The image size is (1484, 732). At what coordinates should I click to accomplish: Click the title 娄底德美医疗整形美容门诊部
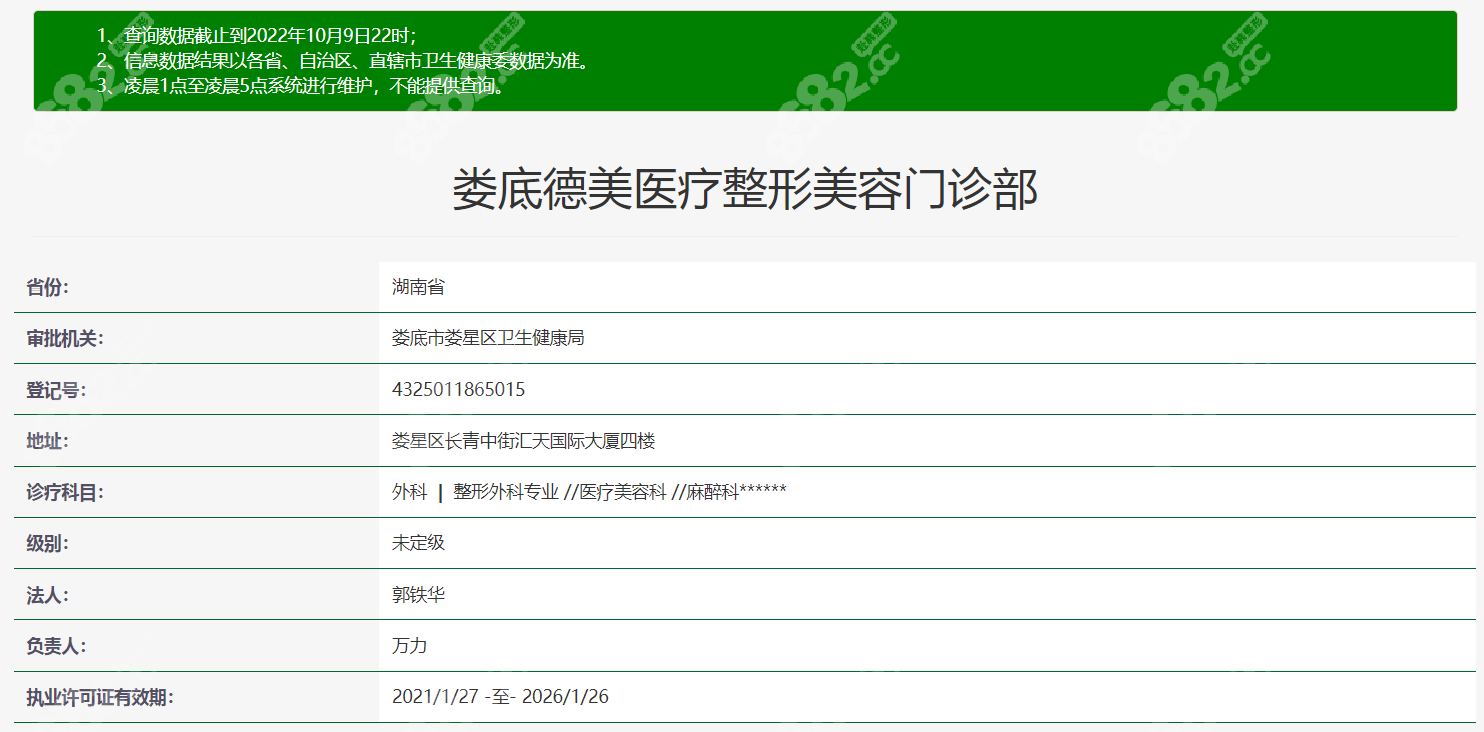point(745,190)
